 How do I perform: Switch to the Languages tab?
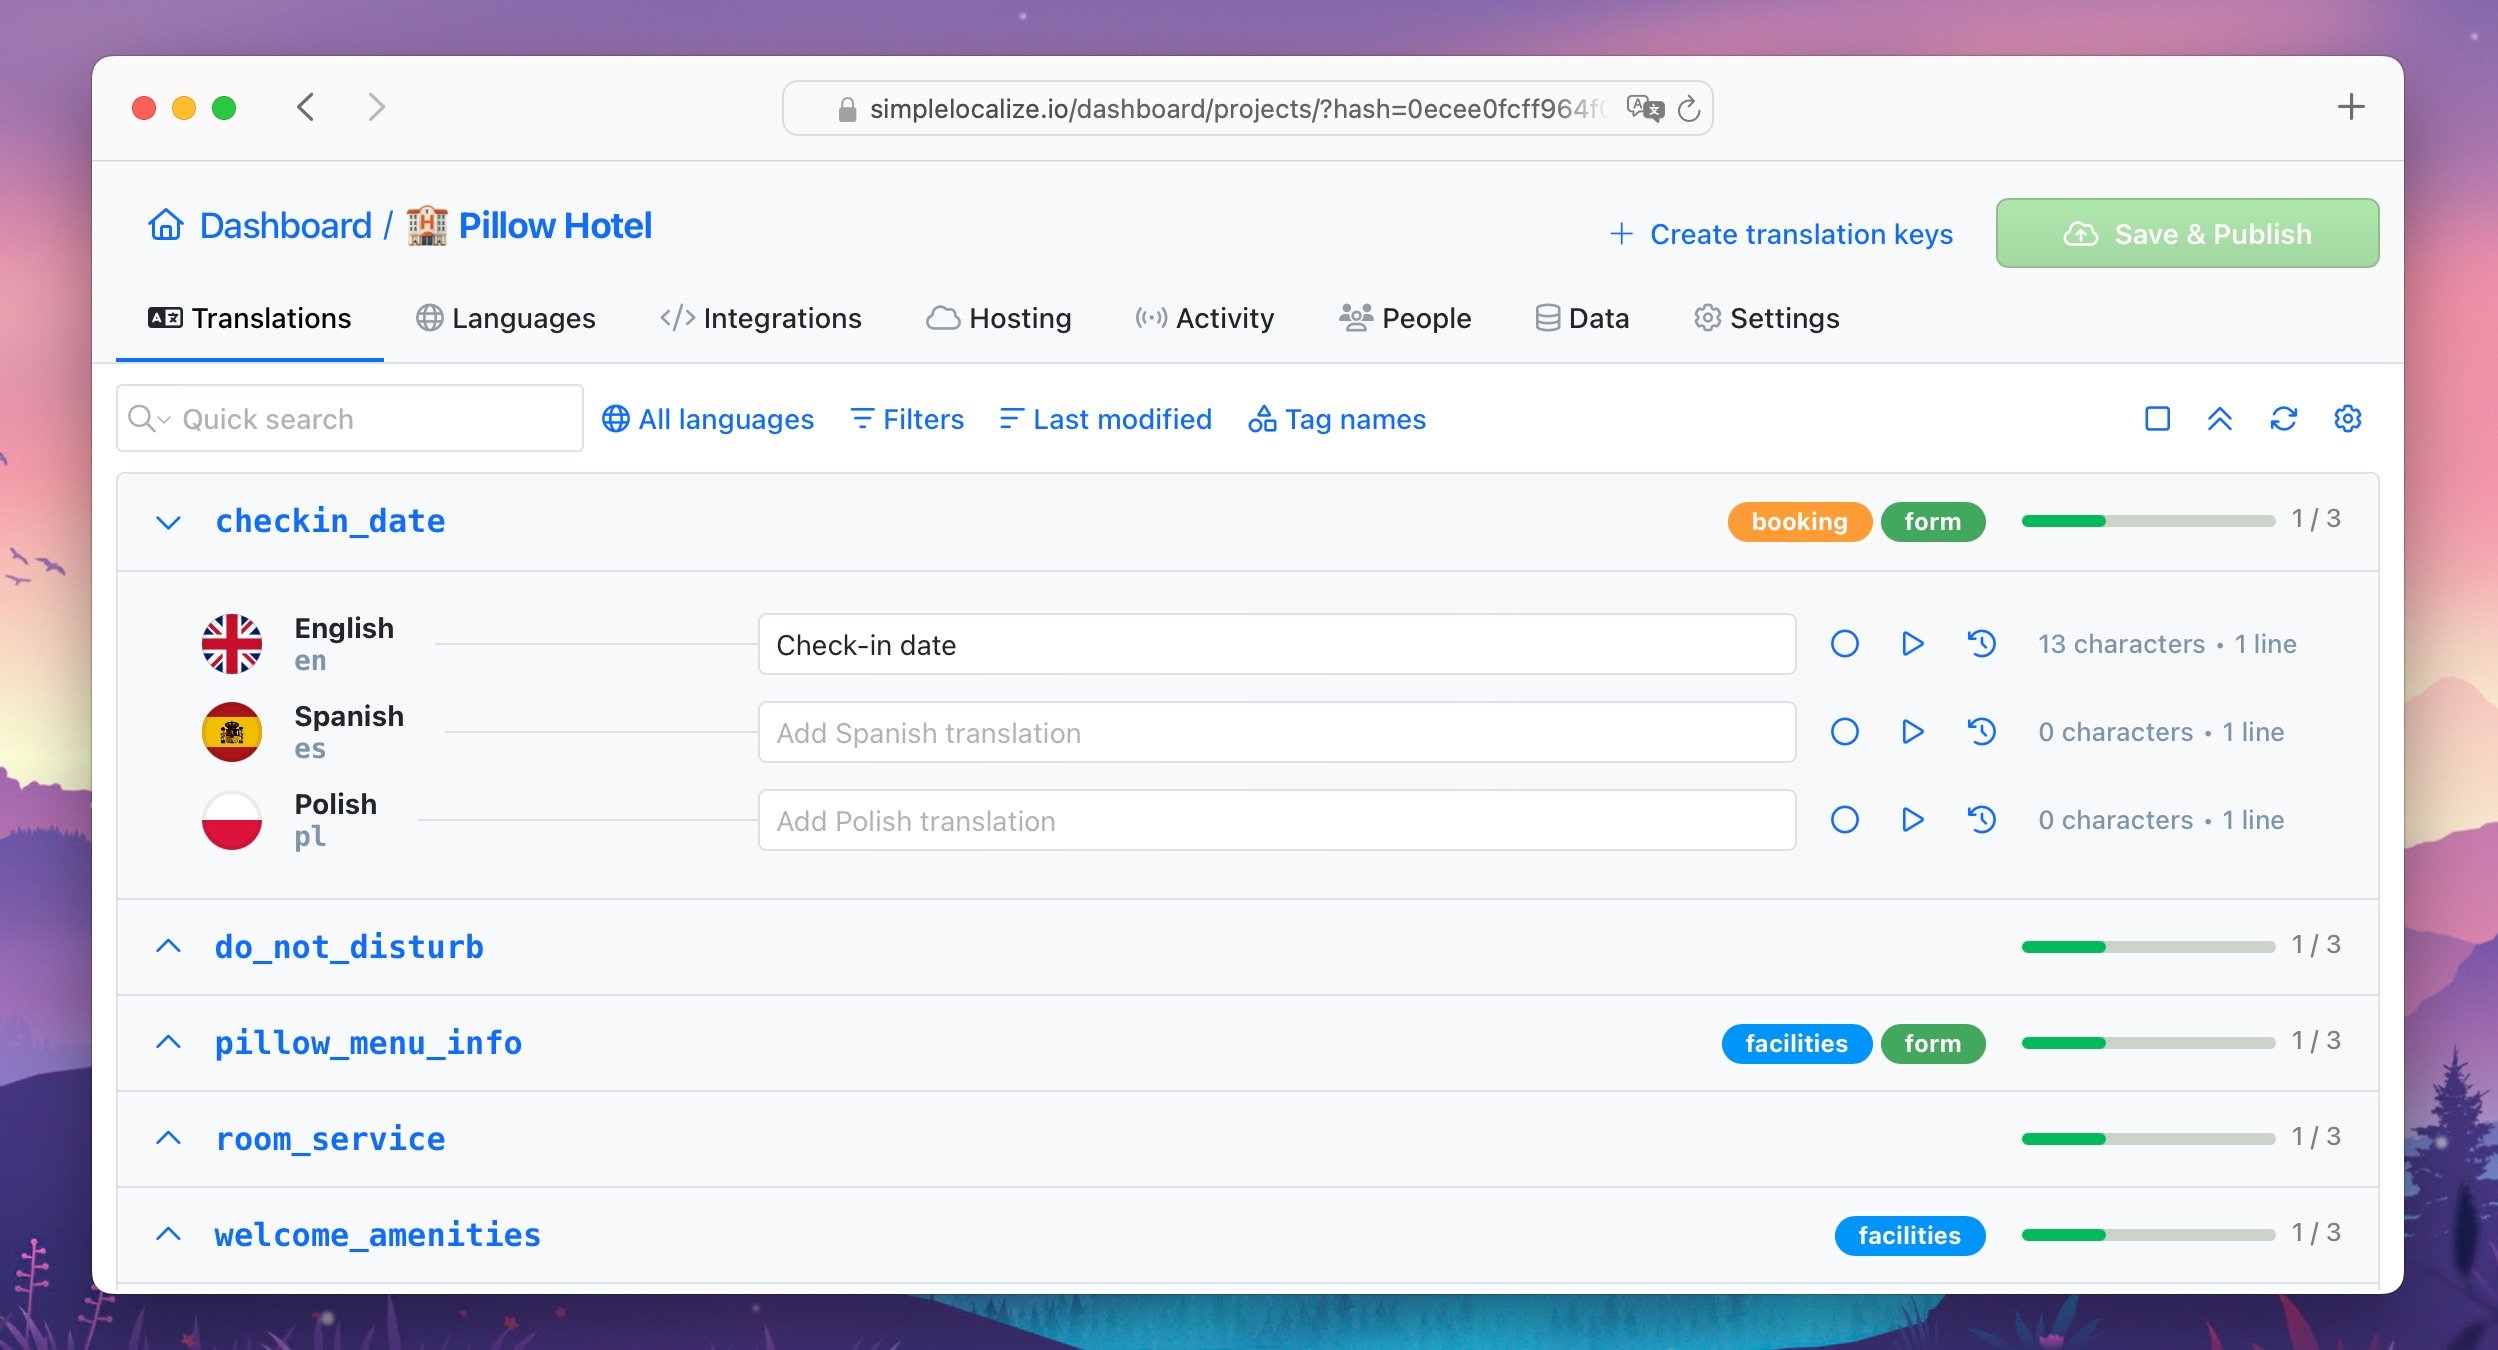tap(504, 318)
